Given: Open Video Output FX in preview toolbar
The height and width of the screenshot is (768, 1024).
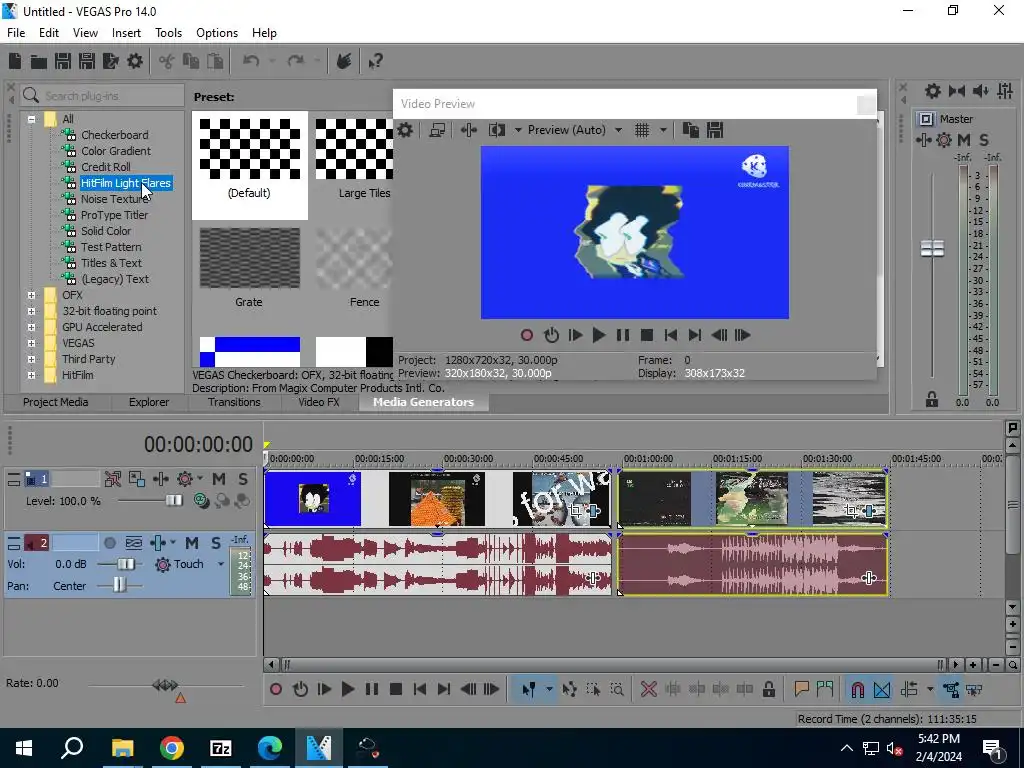Looking at the screenshot, I should [469, 130].
